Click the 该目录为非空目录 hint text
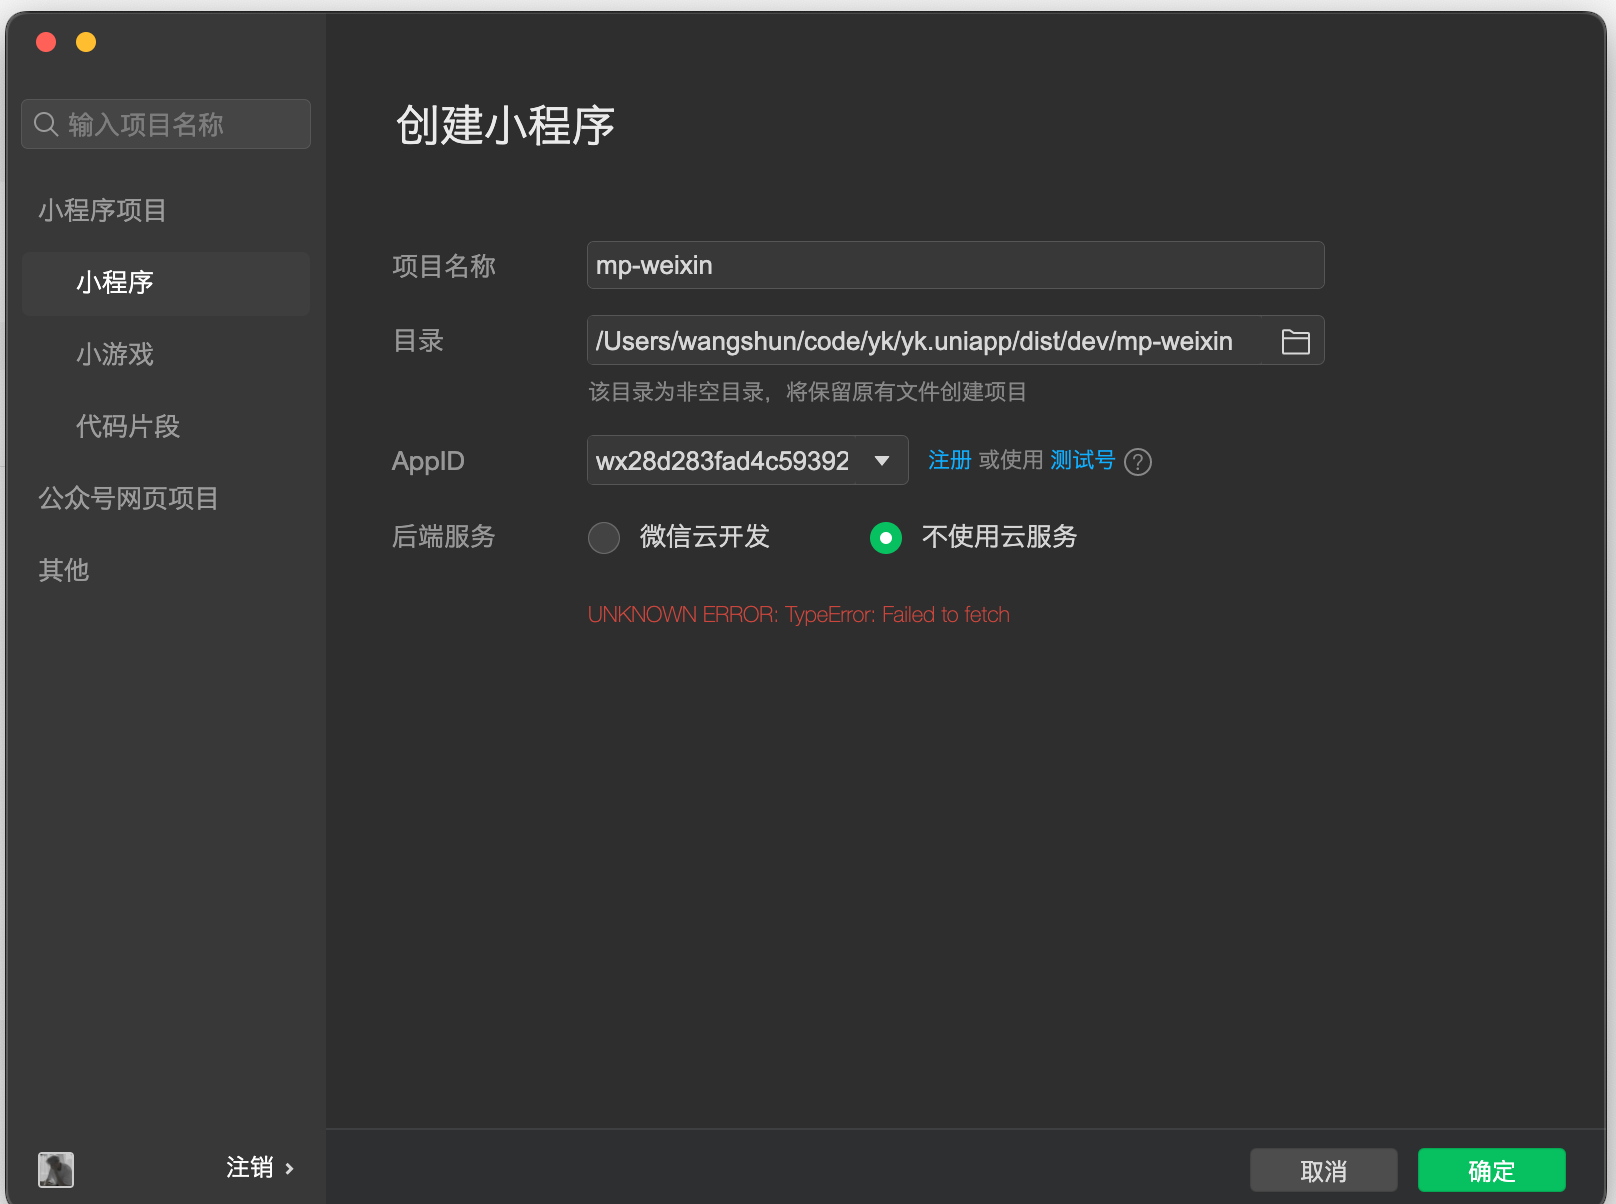Screen dimensions: 1616x1204 tap(807, 392)
